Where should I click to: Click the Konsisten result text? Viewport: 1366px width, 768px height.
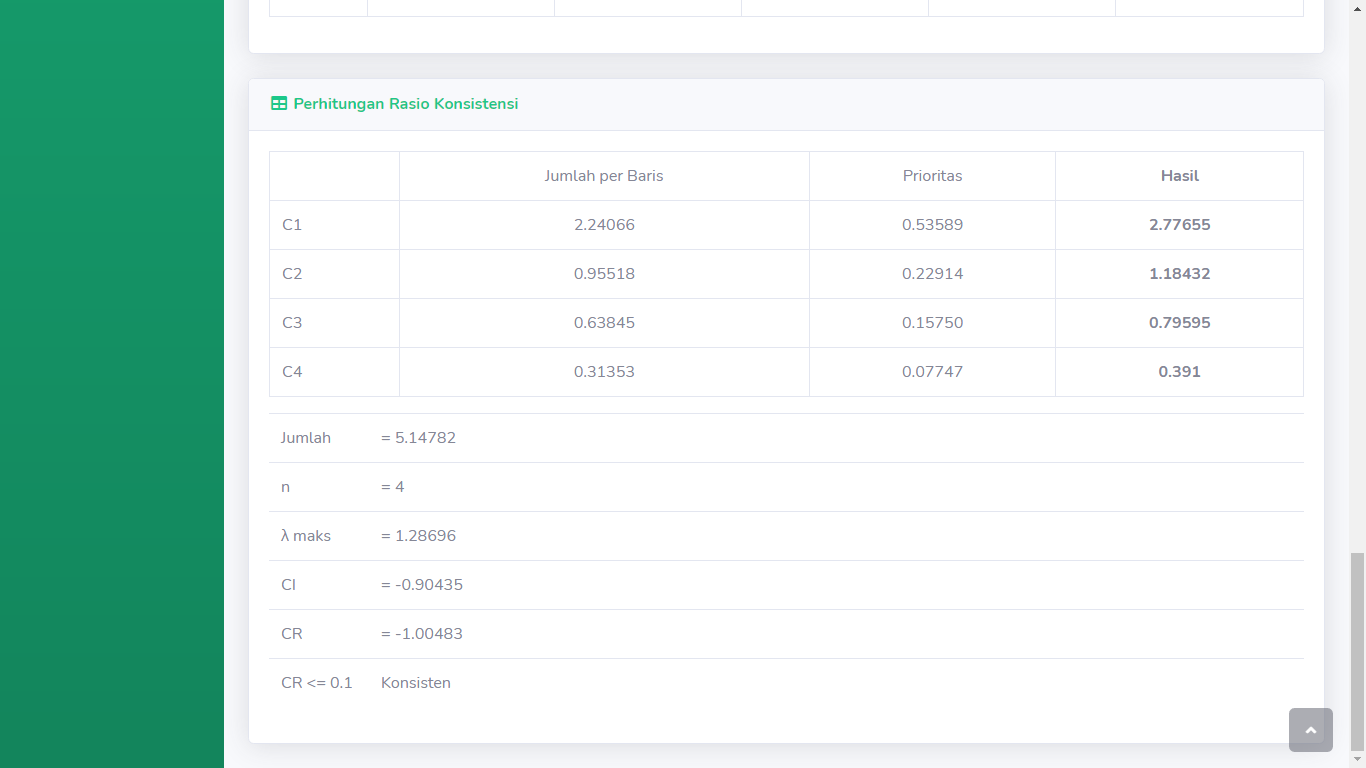[x=416, y=683]
